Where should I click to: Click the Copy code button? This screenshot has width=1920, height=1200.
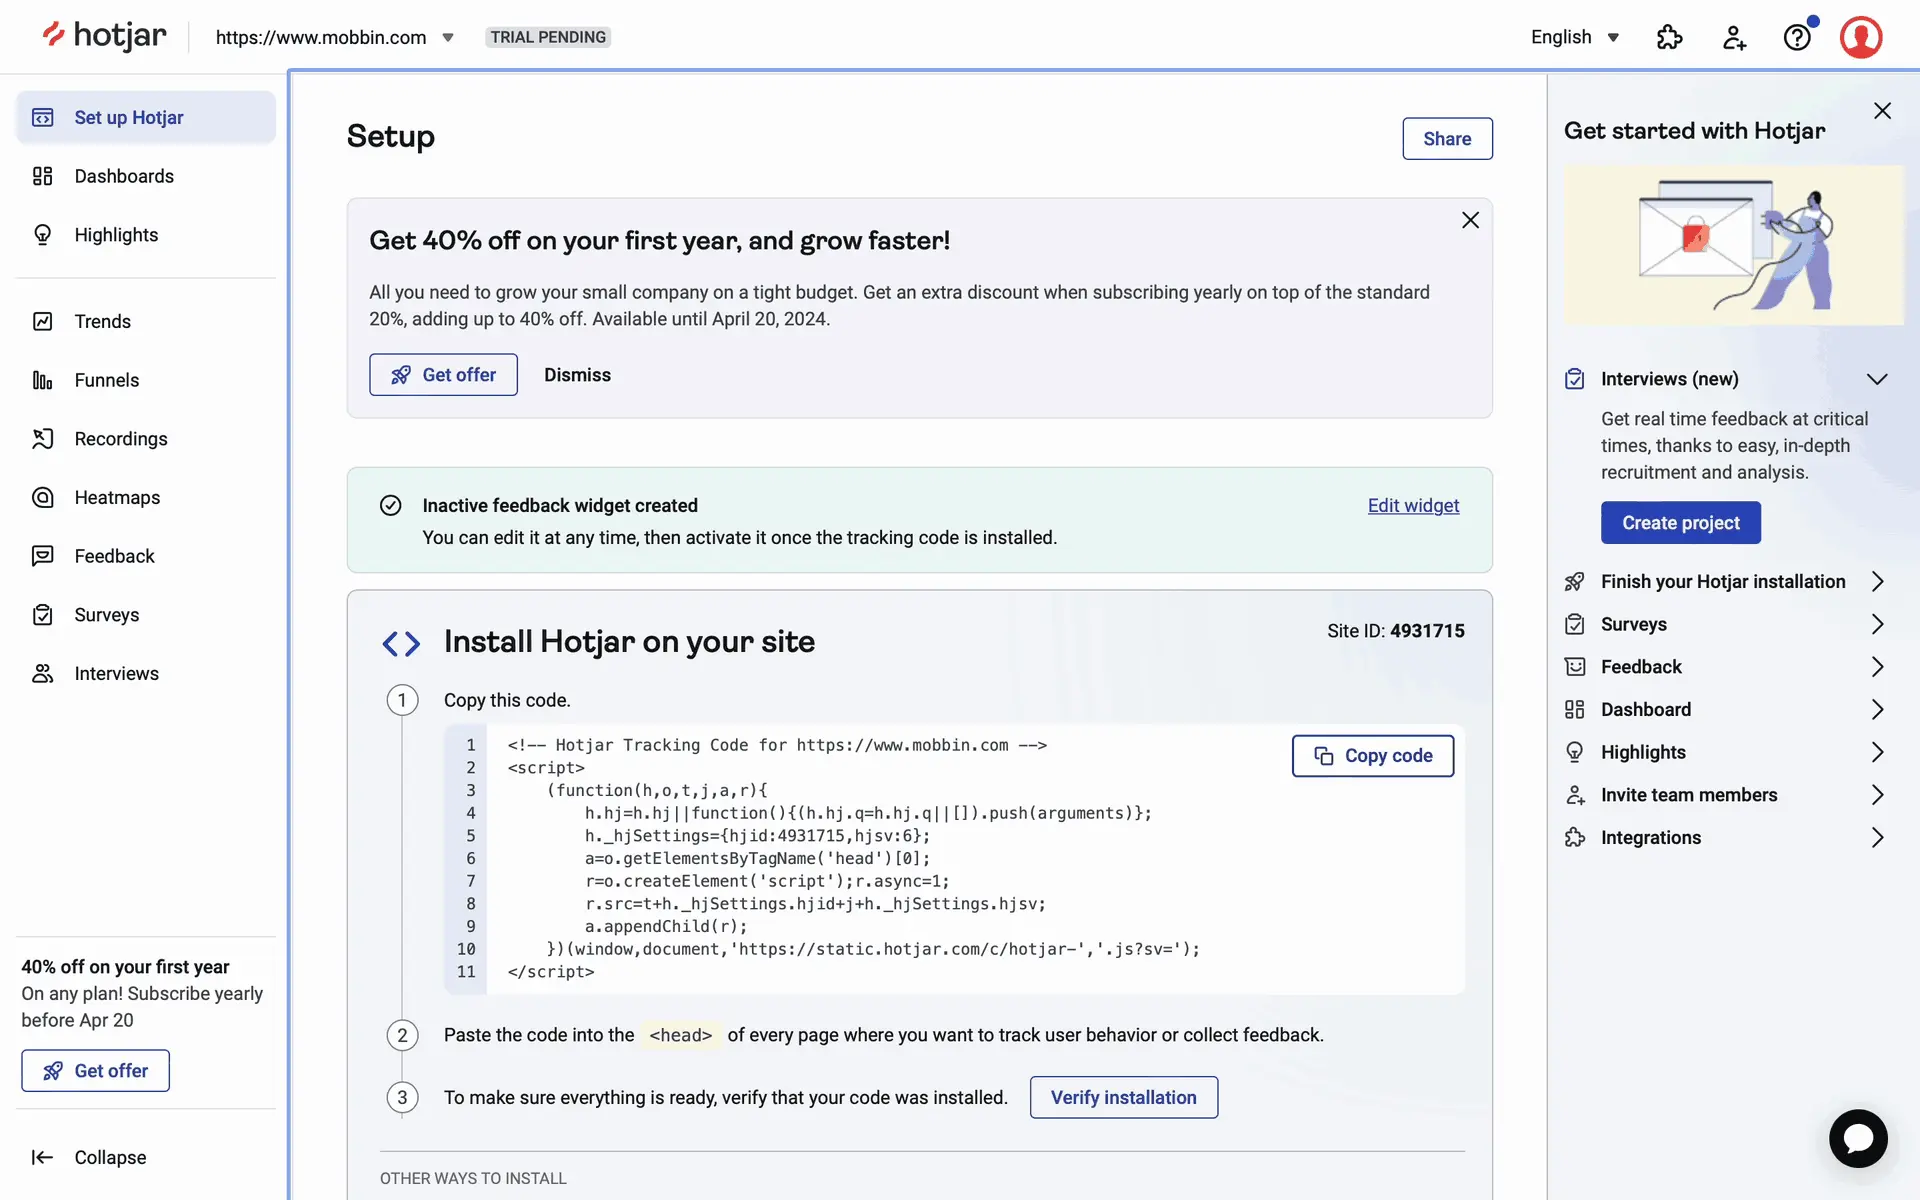(x=1372, y=756)
